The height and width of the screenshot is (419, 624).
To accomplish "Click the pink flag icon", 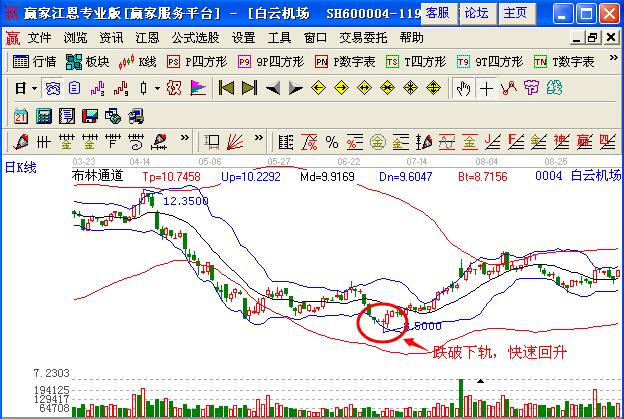I will (198, 88).
